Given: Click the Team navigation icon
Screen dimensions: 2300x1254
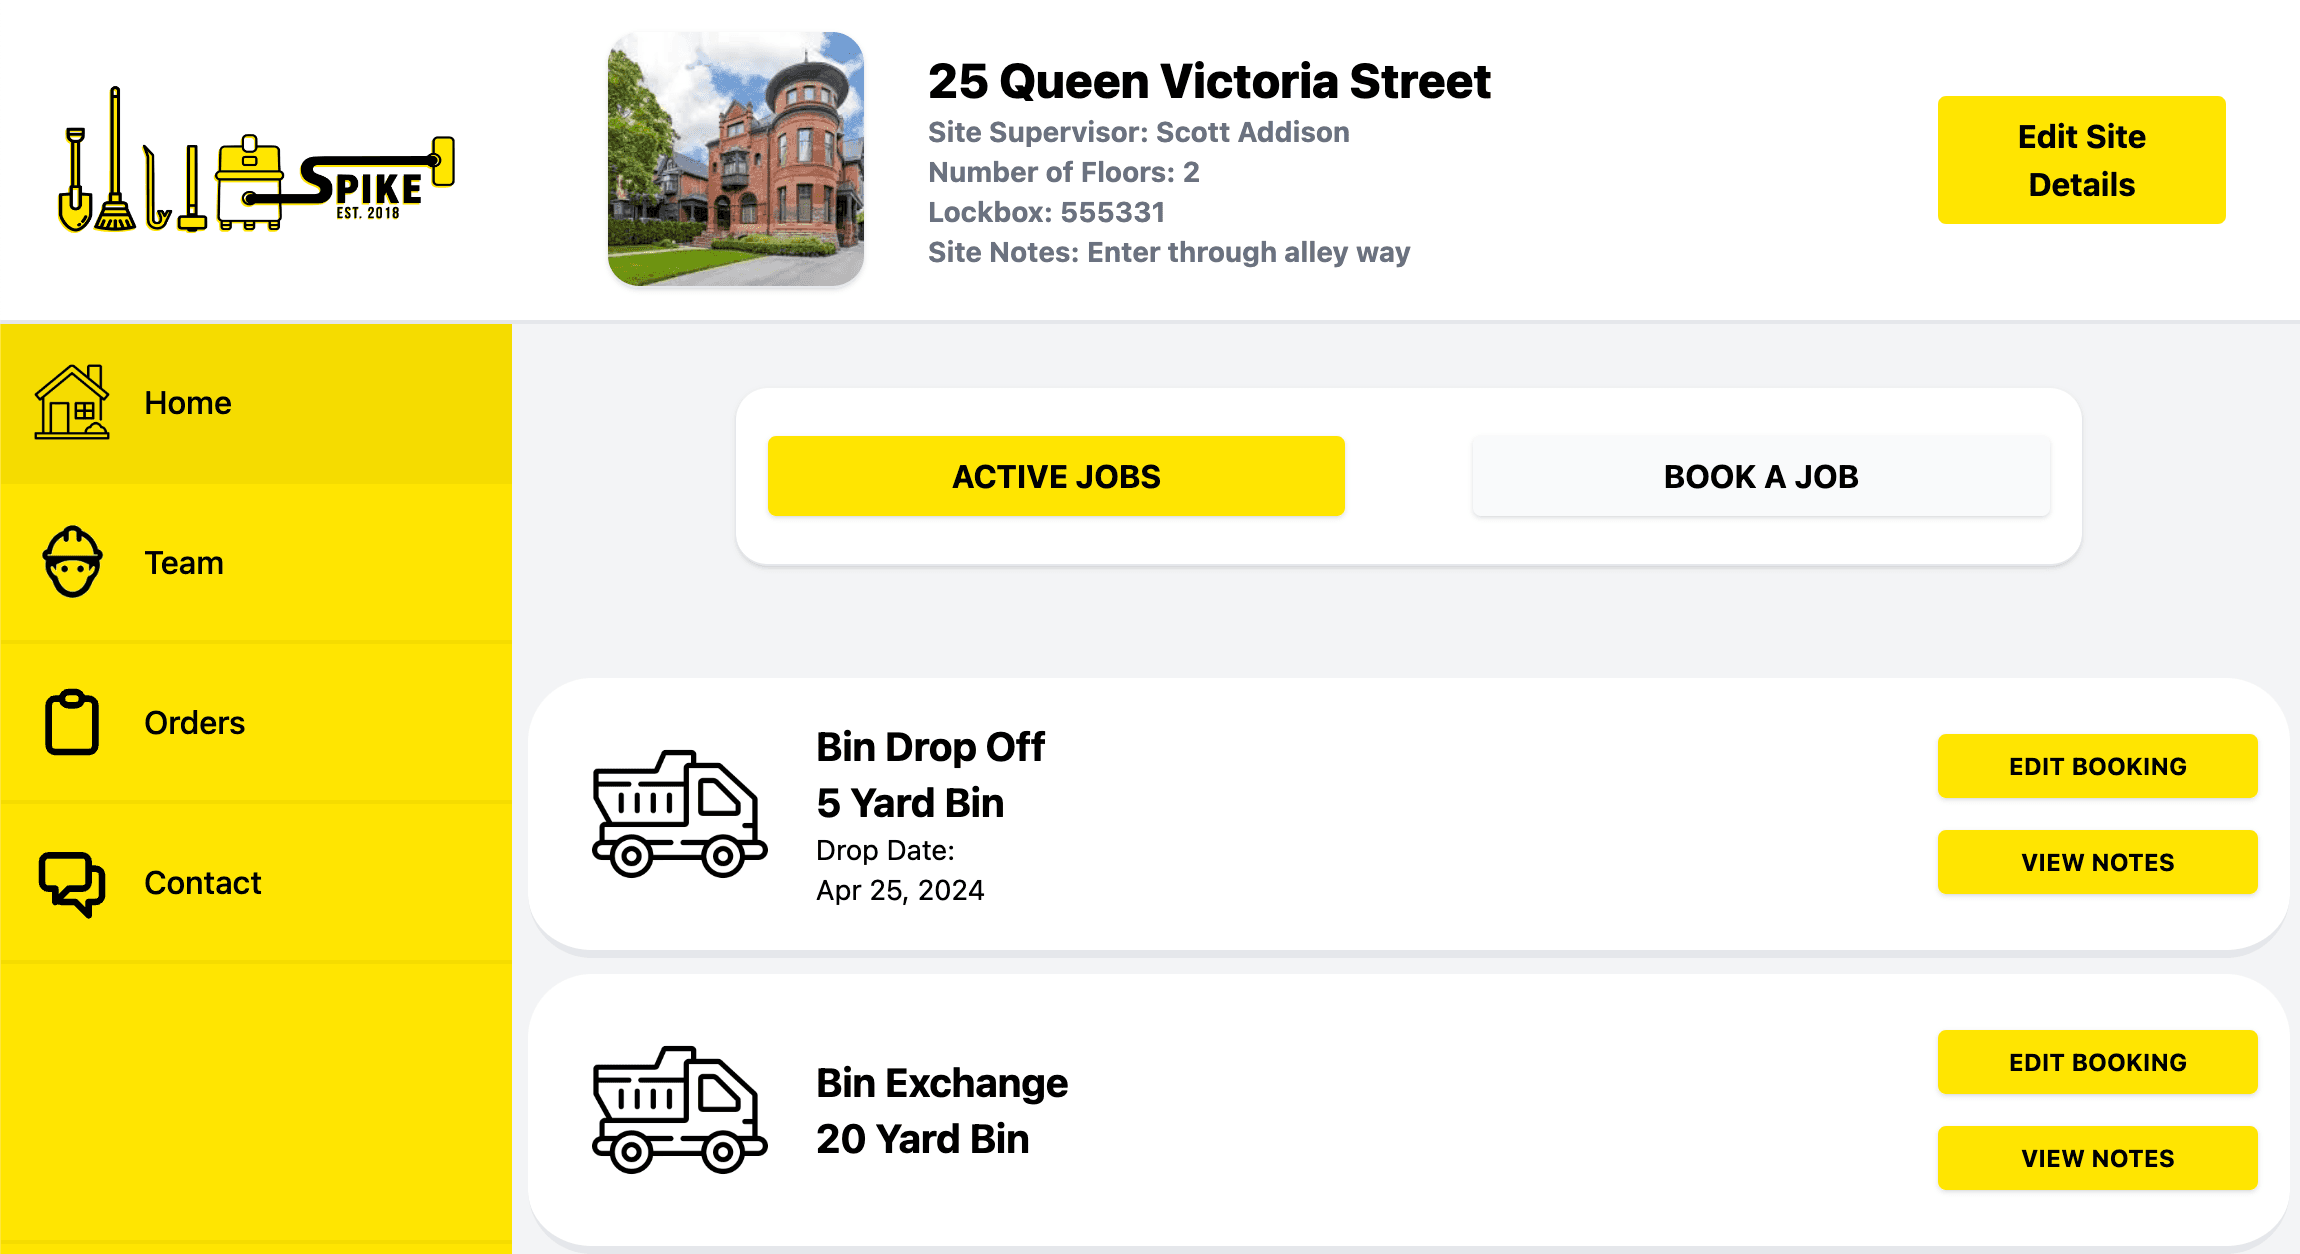Looking at the screenshot, I should pos(73,562).
